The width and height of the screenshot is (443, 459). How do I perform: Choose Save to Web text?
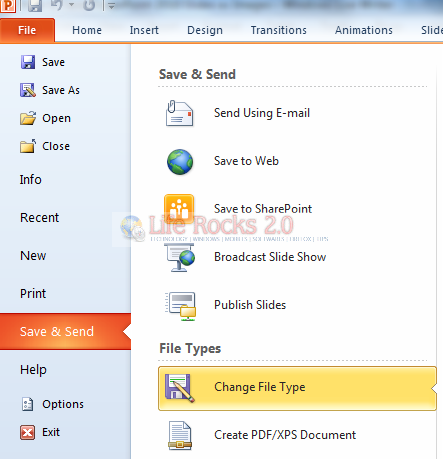point(246,161)
